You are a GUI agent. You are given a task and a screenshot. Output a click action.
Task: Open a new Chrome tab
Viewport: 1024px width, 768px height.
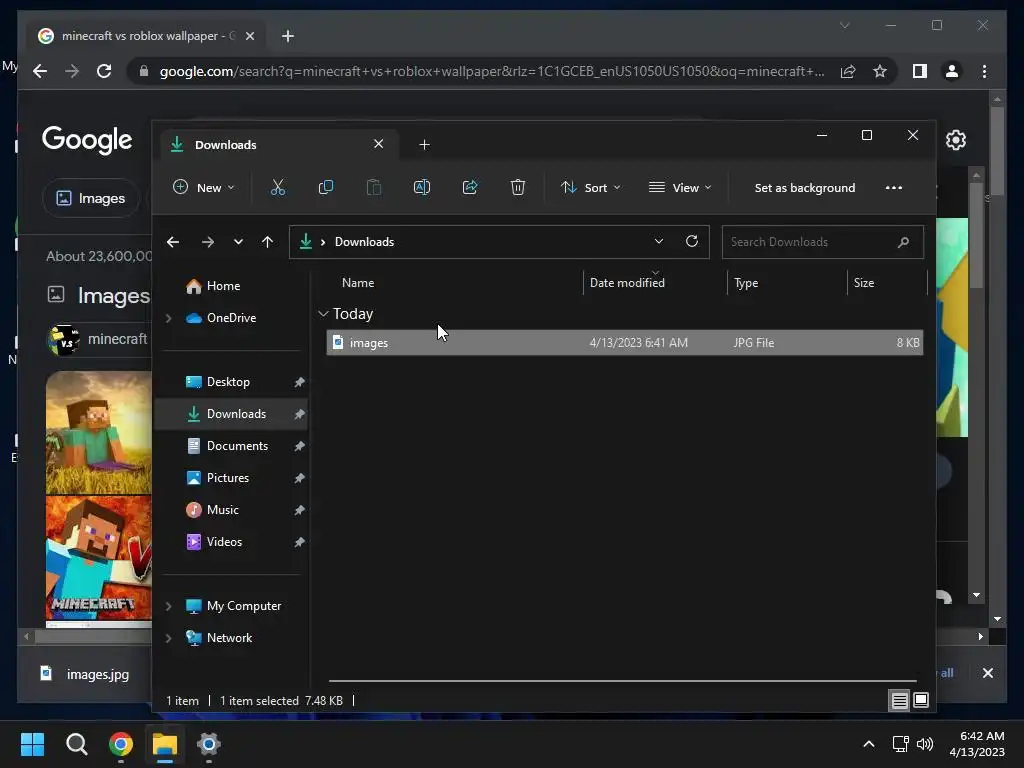click(288, 36)
